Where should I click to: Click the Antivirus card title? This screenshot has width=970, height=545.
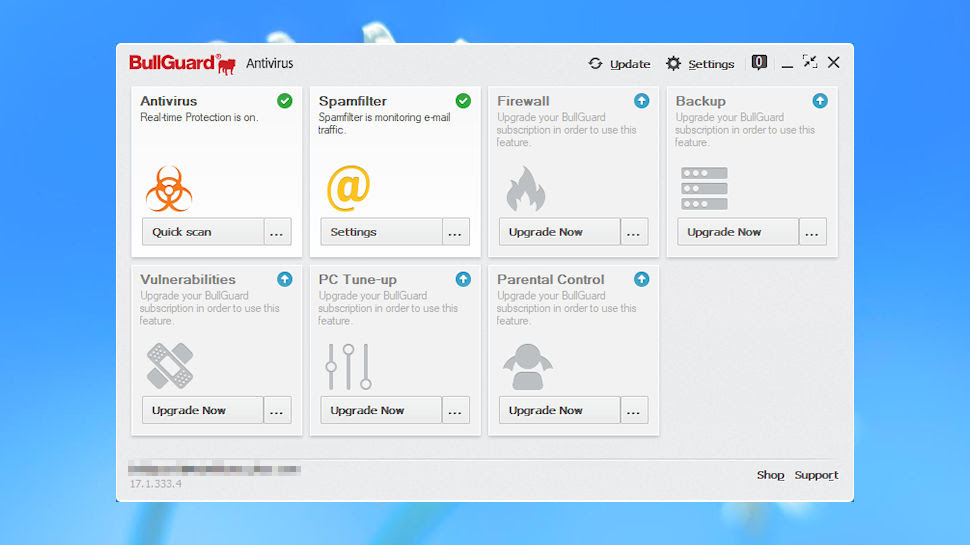point(168,101)
